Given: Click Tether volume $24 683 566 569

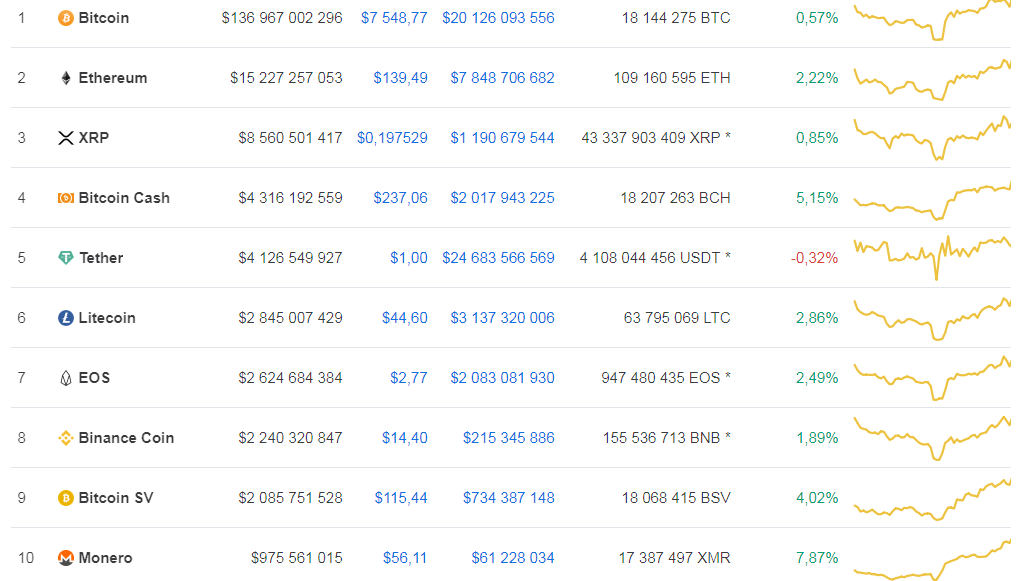Looking at the screenshot, I should coord(498,258).
